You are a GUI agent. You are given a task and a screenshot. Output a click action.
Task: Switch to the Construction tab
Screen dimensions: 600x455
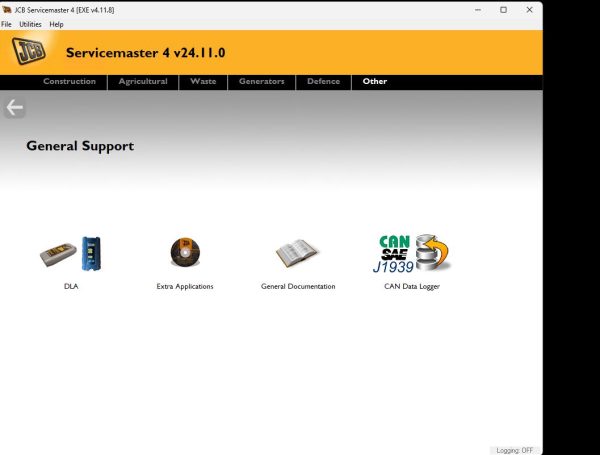[69, 81]
